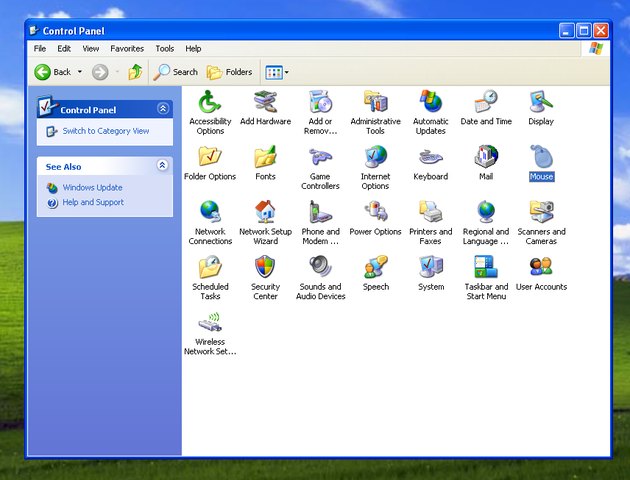Open Security Center shield icon
This screenshot has height=480, width=630.
coord(265,267)
